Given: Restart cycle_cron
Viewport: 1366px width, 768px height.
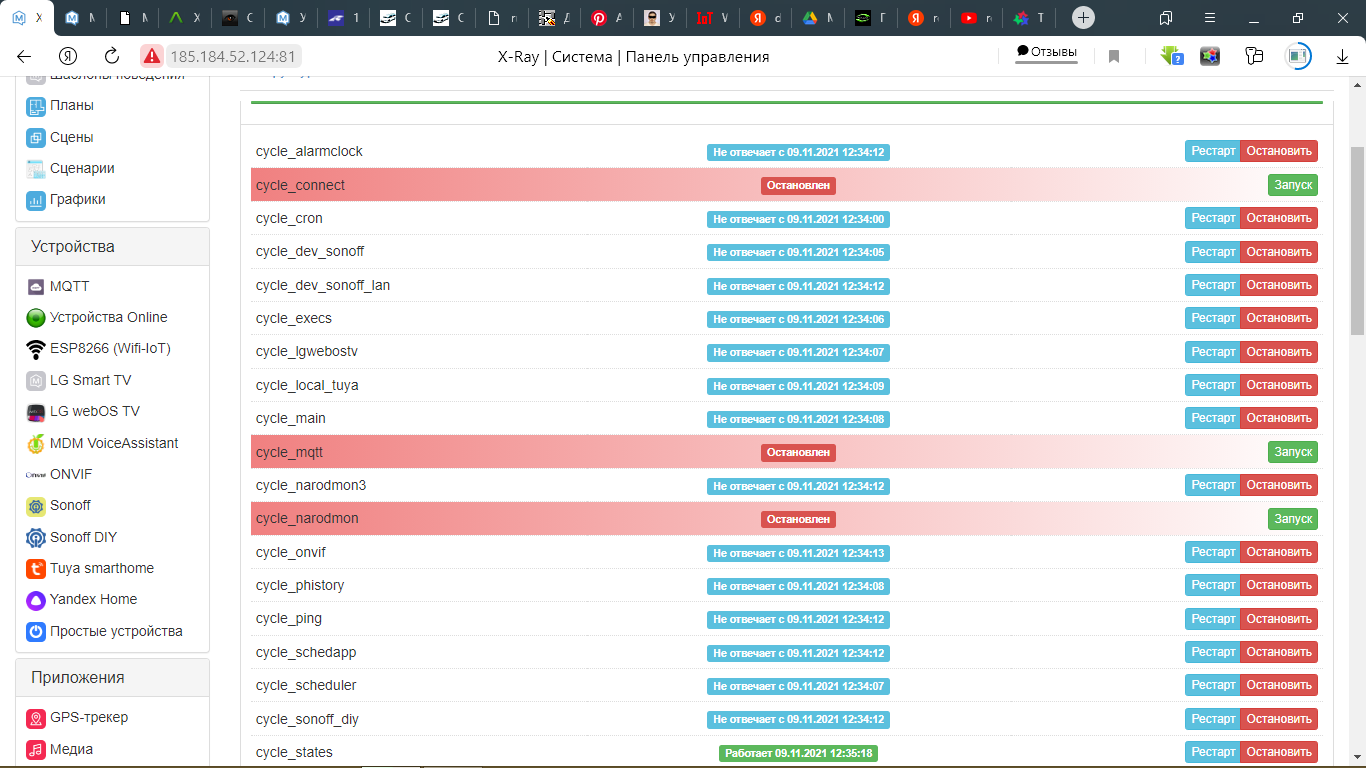Looking at the screenshot, I should [x=1213, y=218].
